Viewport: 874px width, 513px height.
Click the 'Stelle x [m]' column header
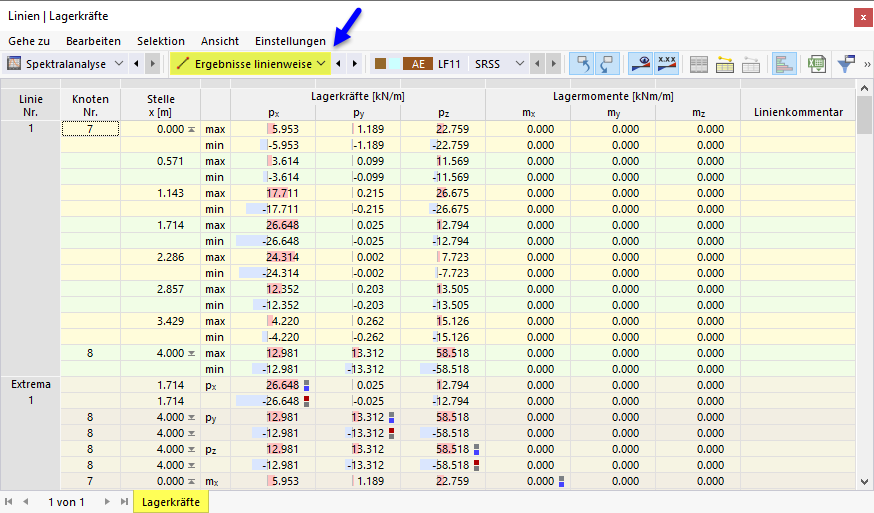[161, 105]
